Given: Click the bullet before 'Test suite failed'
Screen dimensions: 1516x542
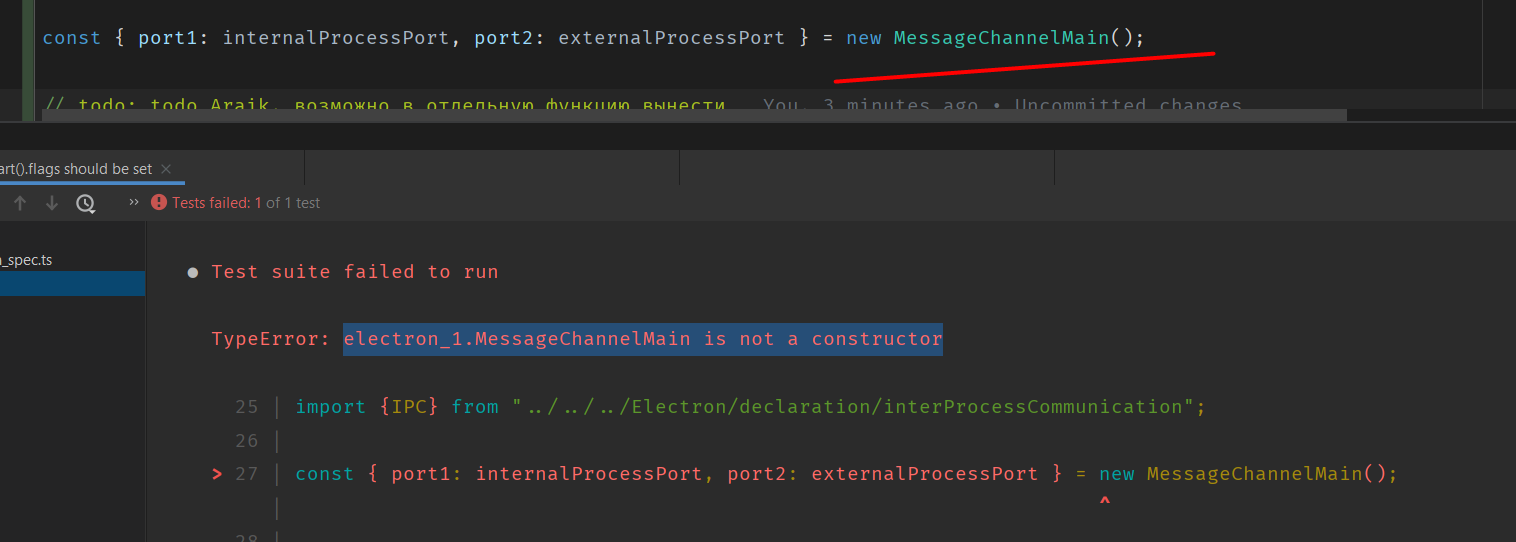Looking at the screenshot, I should (x=193, y=273).
